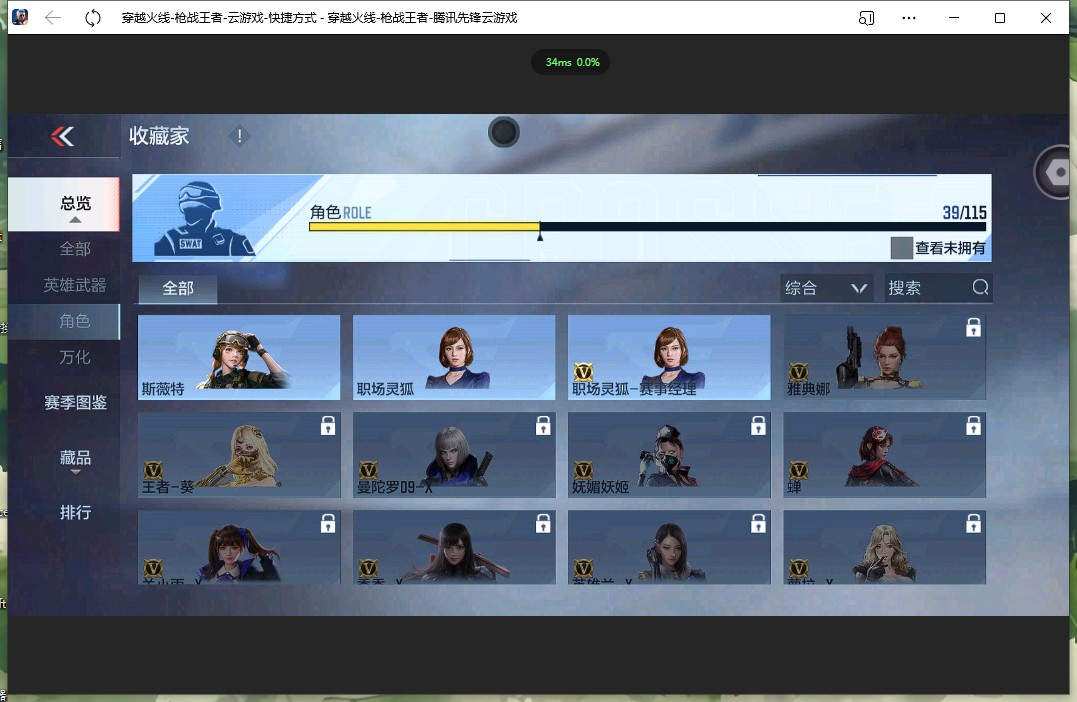Click the lock icon on the twin-tail girl card
The width and height of the screenshot is (1077, 702).
click(328, 524)
